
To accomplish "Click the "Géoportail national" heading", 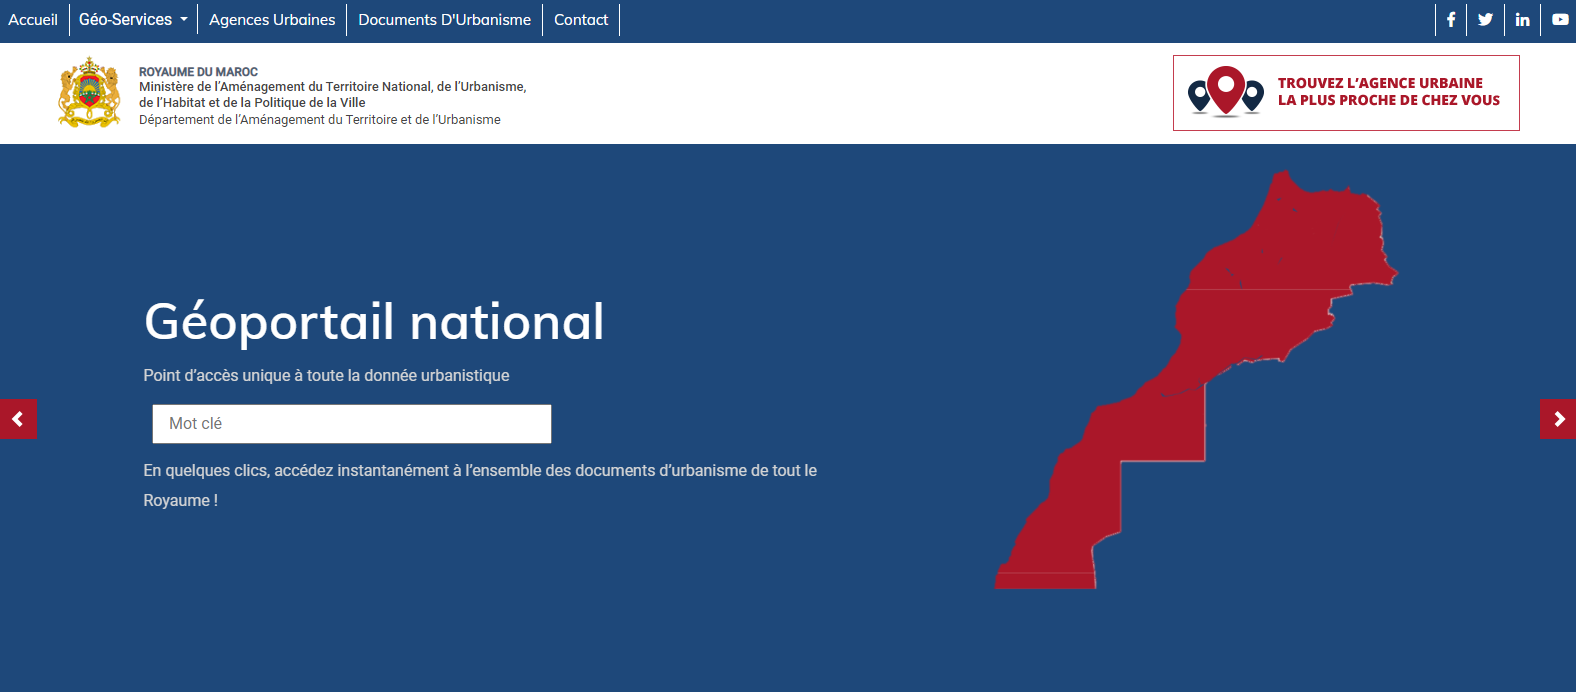I will click(374, 322).
